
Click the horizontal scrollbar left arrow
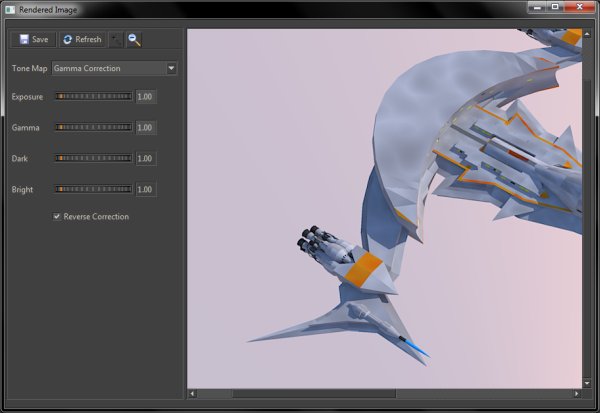tap(193, 394)
